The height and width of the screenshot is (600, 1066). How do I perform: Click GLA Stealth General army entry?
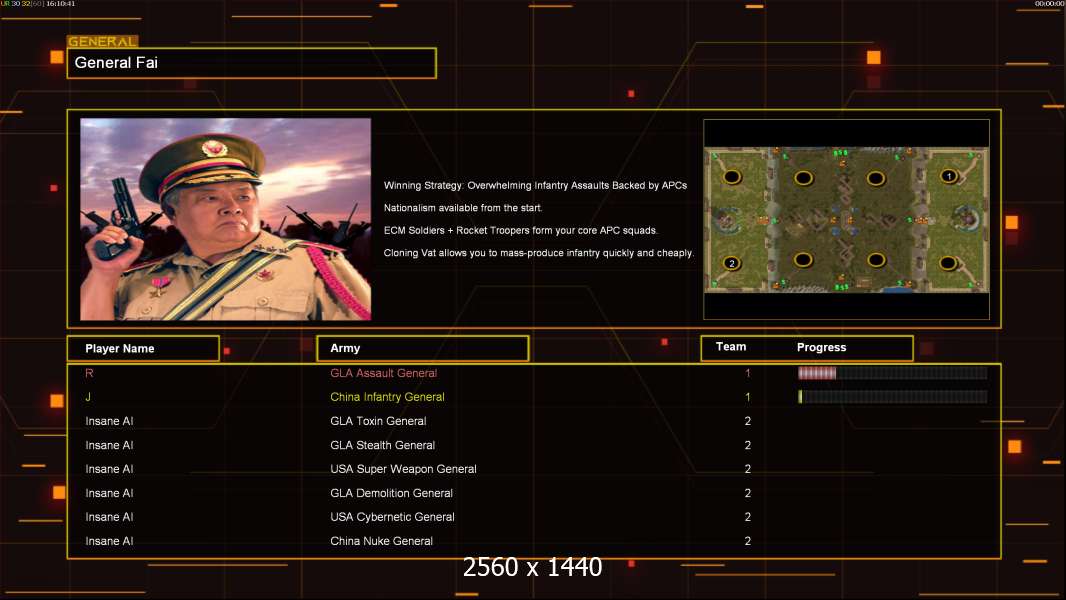383,445
